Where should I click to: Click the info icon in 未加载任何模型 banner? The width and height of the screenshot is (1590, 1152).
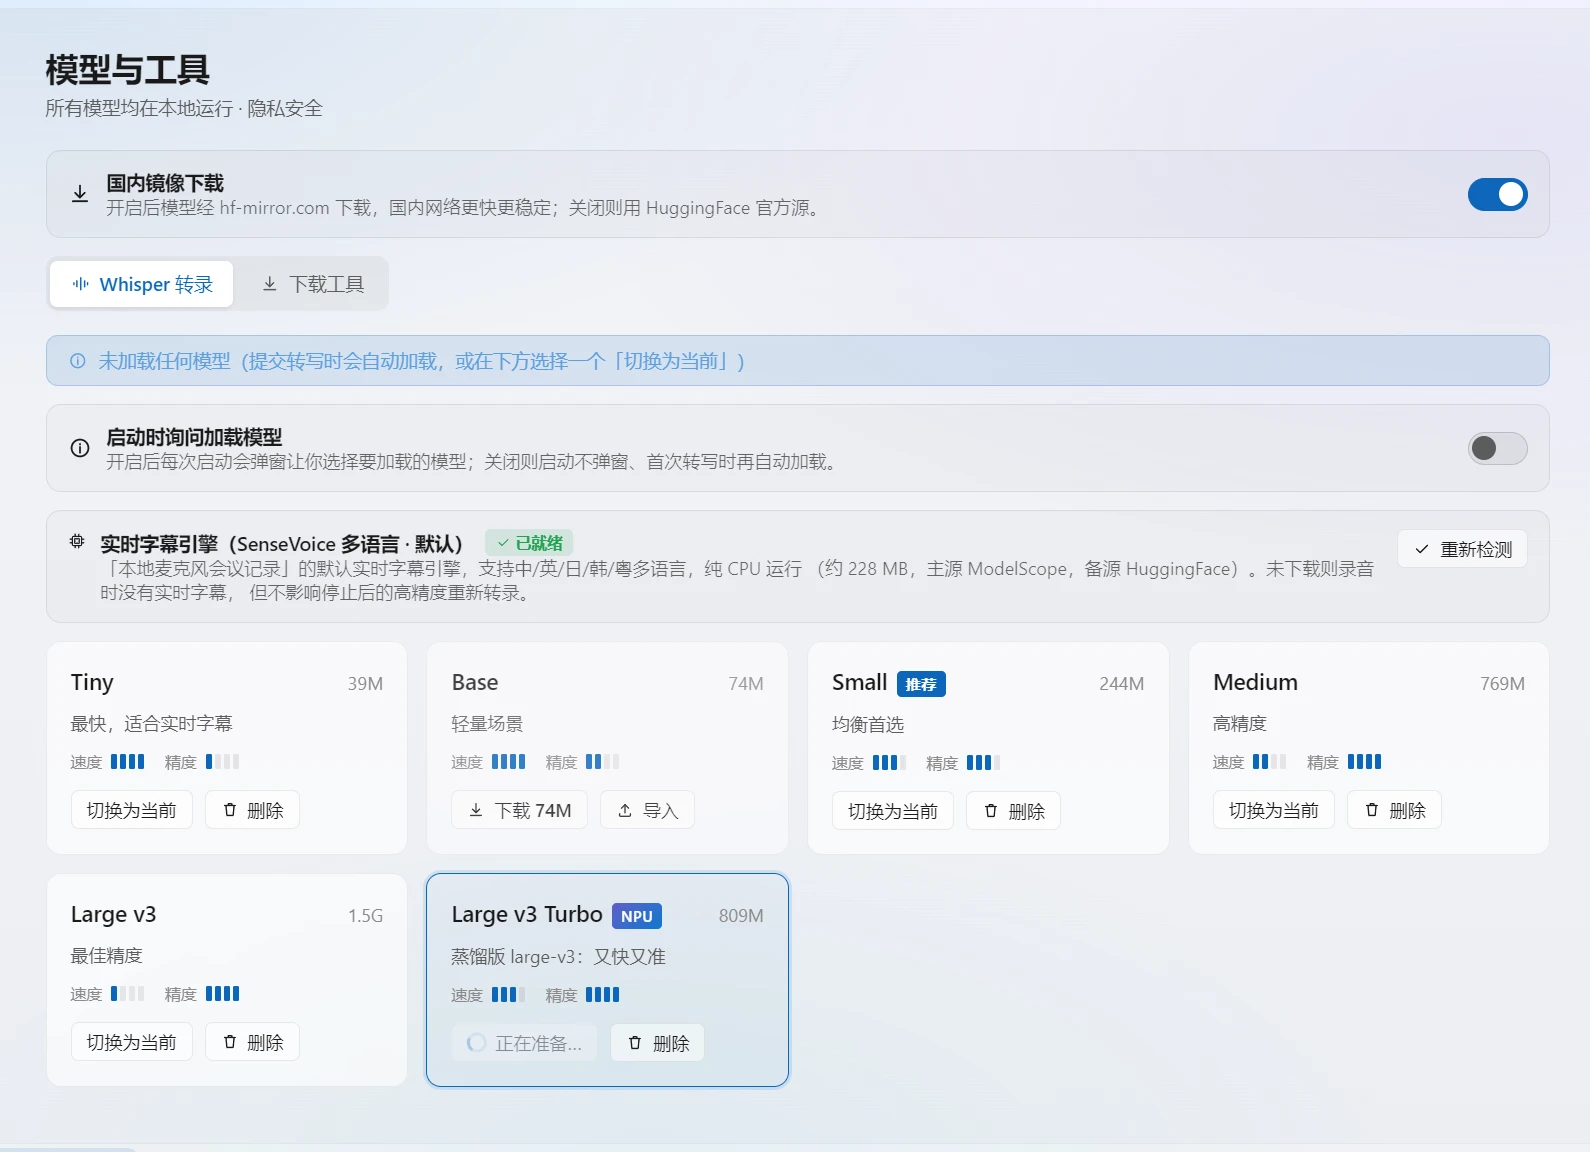[x=78, y=361]
